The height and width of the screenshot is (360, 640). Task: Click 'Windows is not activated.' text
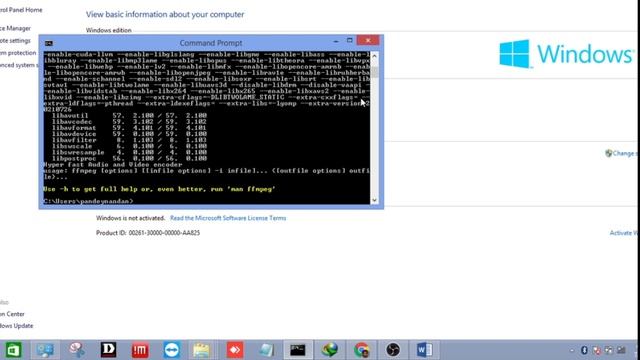130,218
